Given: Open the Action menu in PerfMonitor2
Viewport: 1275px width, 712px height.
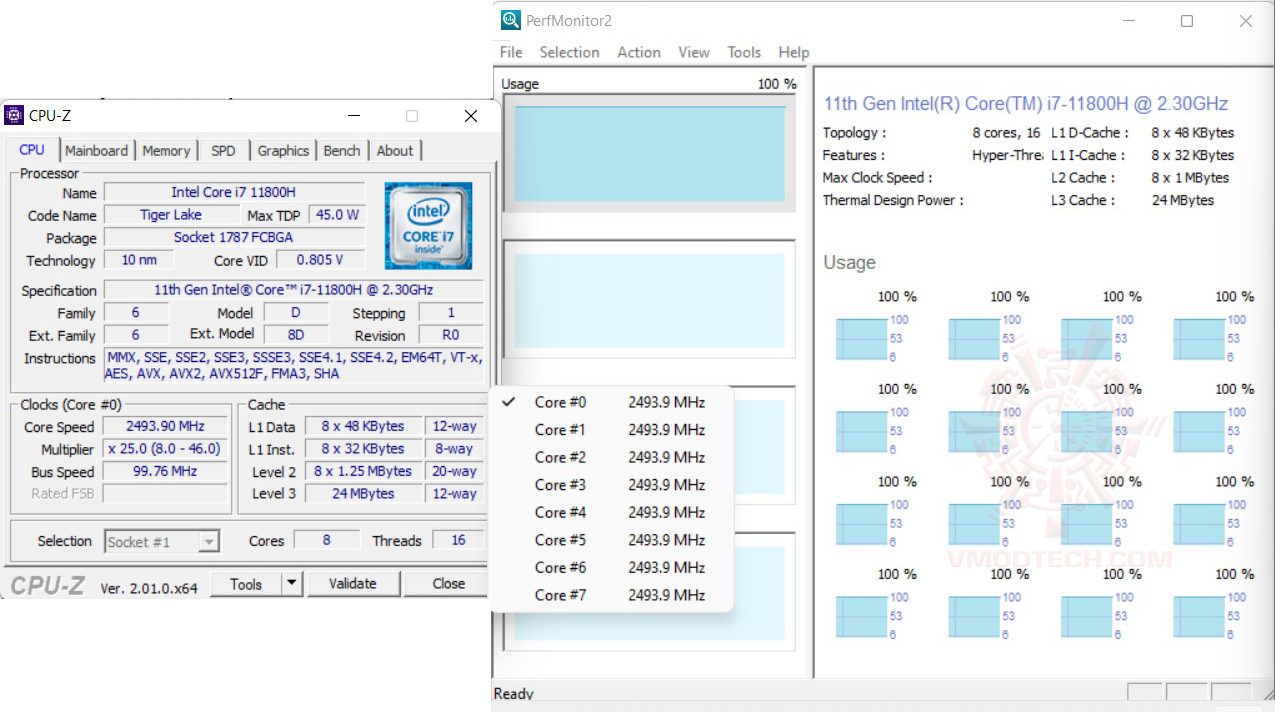Looking at the screenshot, I should (639, 52).
